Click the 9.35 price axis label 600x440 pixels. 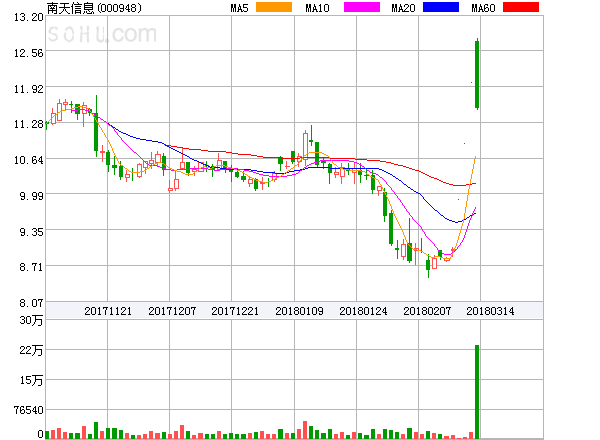(31, 232)
